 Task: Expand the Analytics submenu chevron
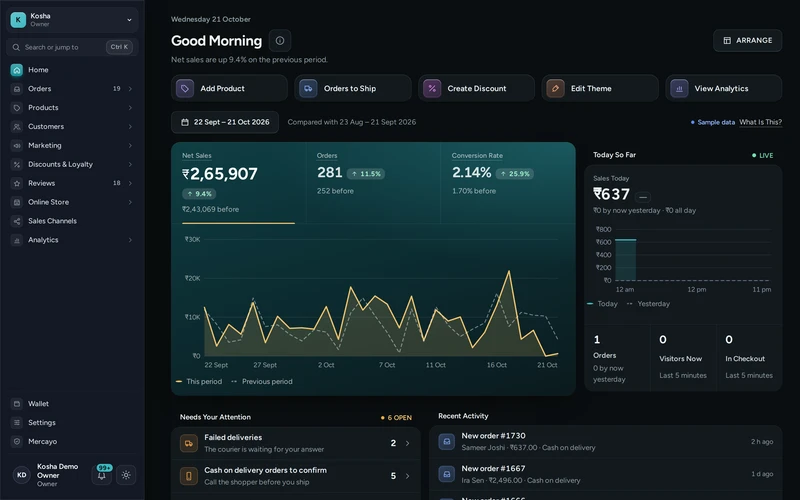click(130, 240)
